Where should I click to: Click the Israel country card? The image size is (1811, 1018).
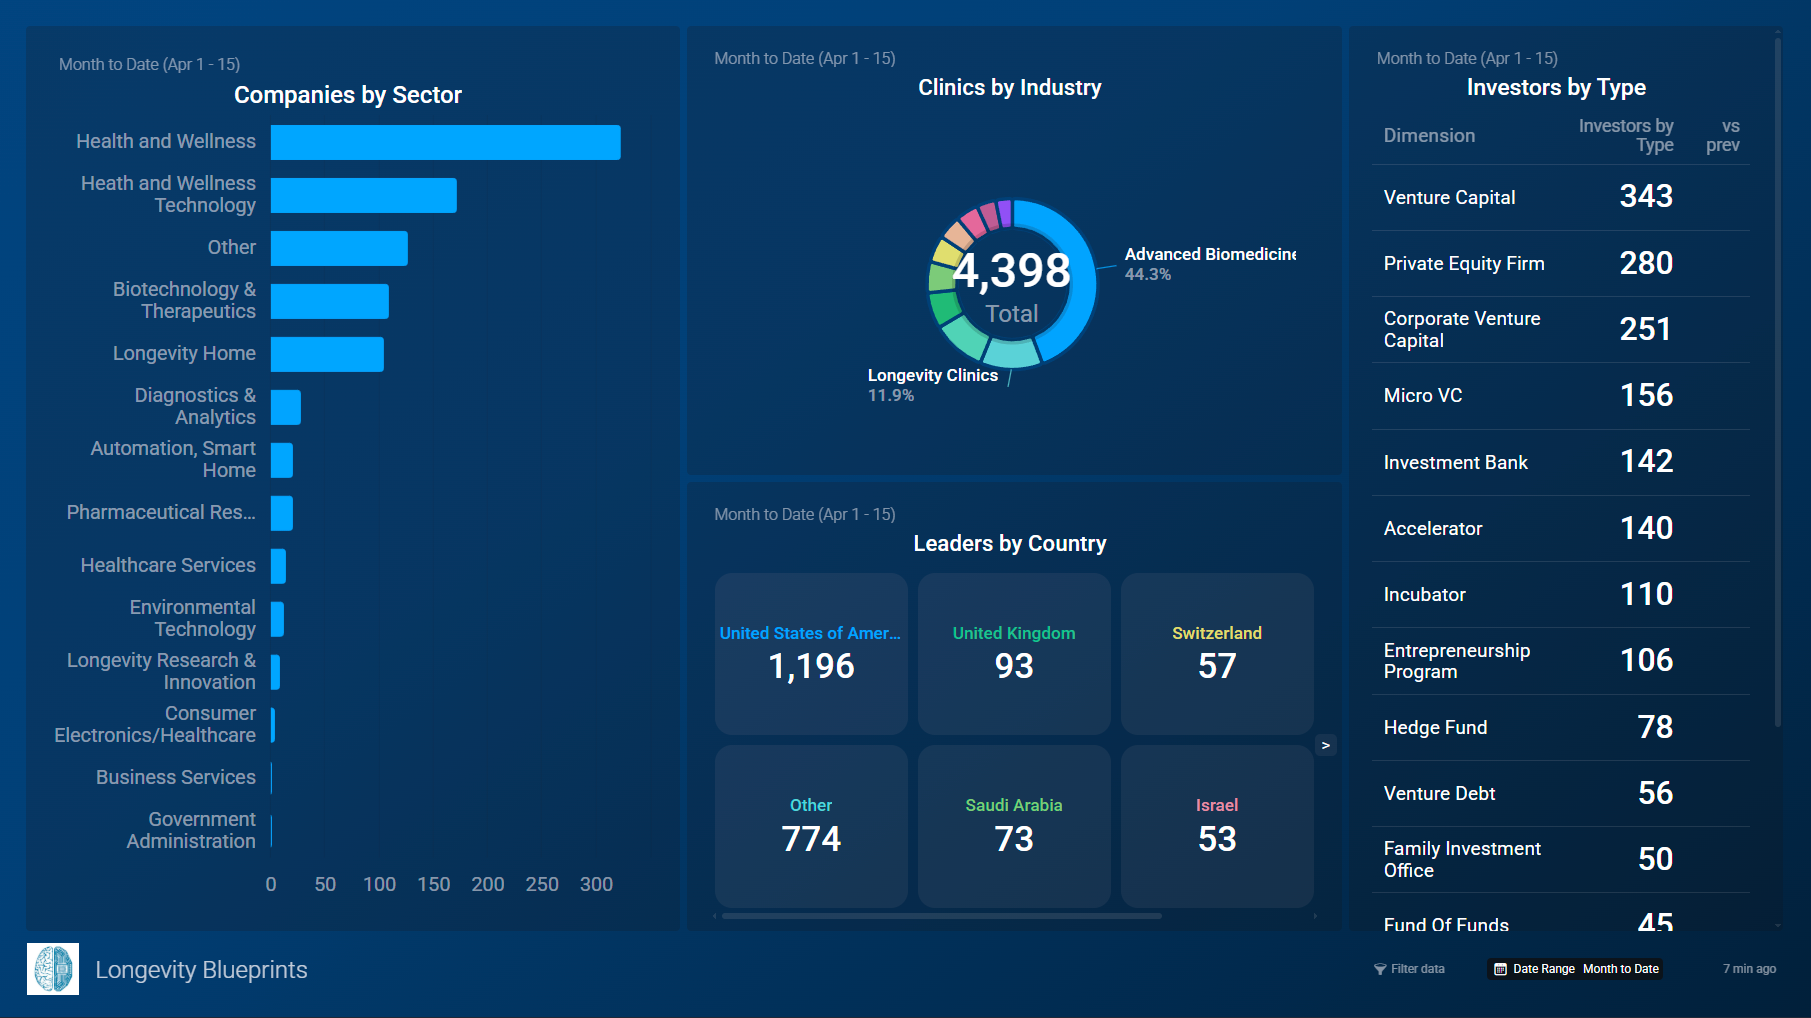1216,825
